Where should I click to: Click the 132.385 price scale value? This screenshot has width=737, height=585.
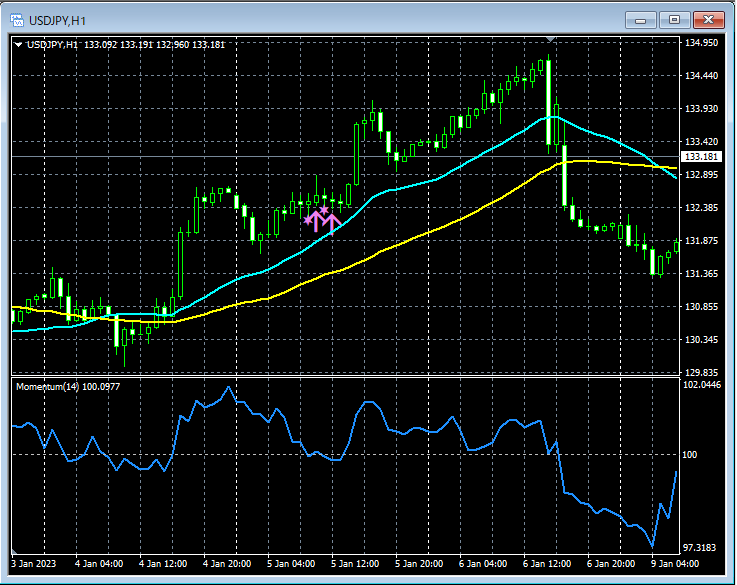click(x=701, y=208)
